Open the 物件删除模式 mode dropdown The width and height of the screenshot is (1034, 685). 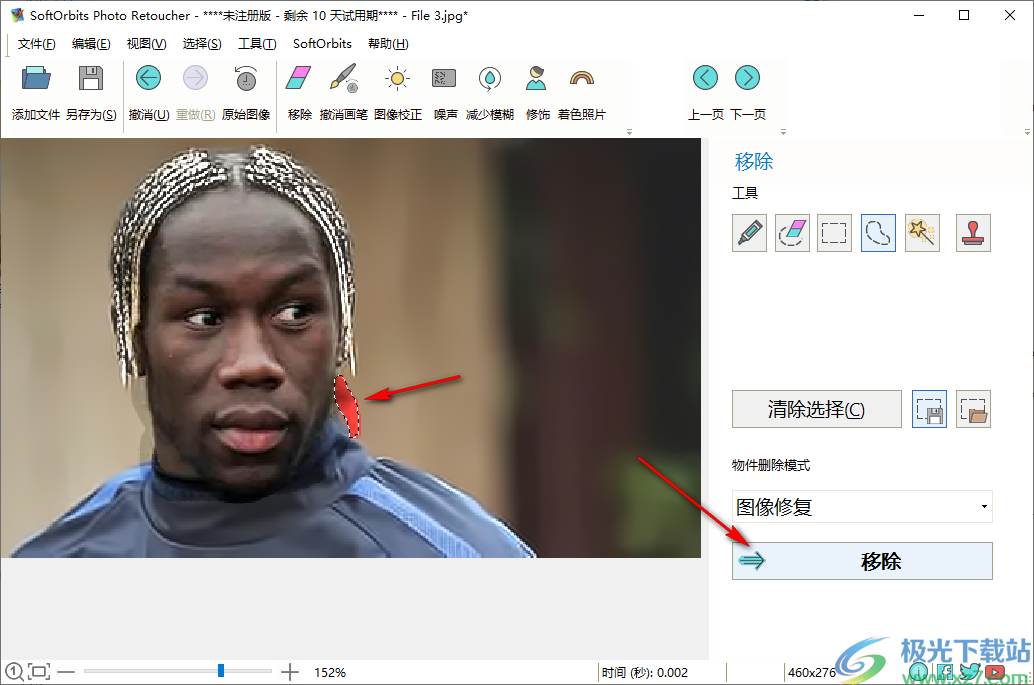pos(862,507)
